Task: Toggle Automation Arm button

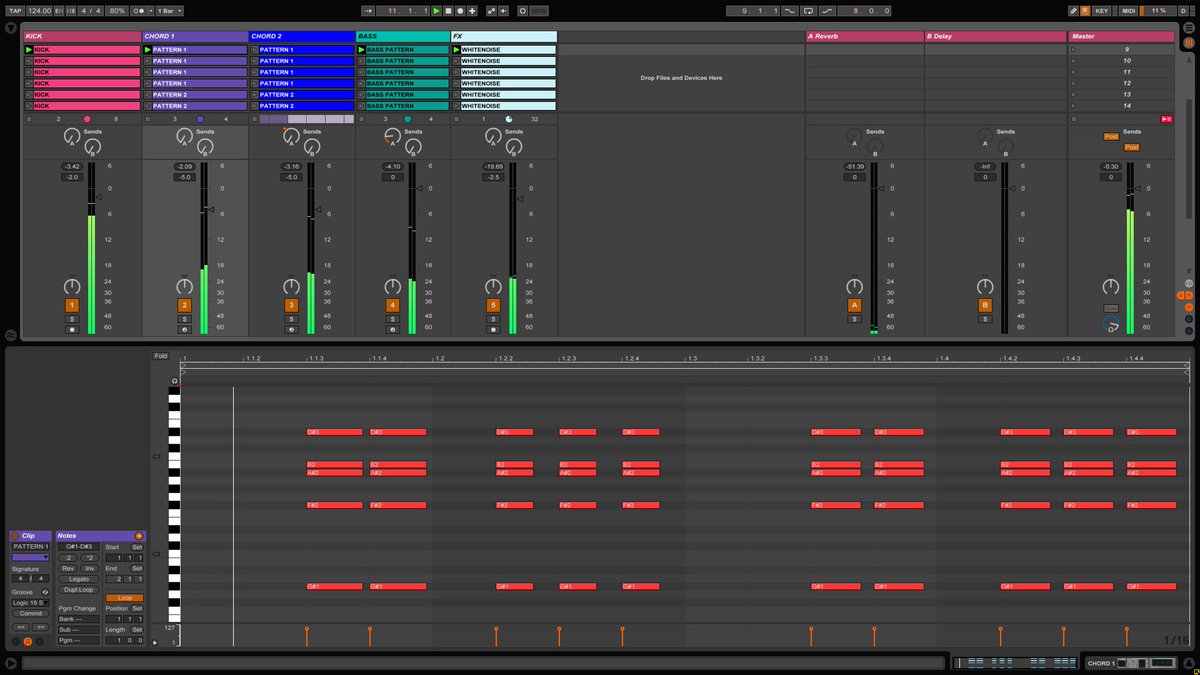Action: (x=491, y=10)
